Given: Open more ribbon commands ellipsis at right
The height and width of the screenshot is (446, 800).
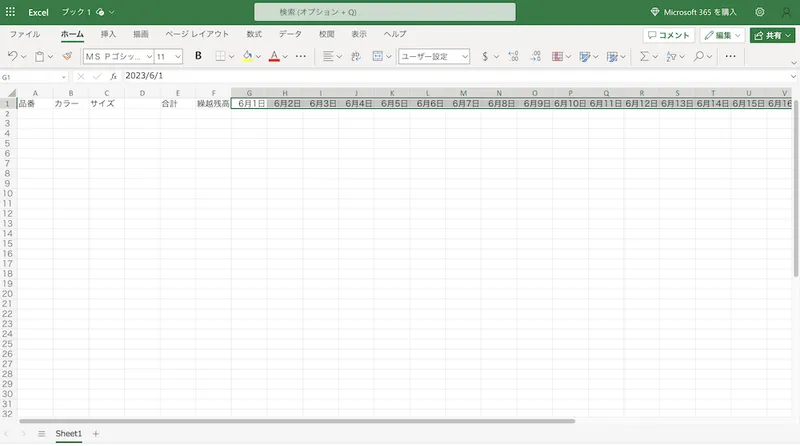Looking at the screenshot, I should click(731, 56).
